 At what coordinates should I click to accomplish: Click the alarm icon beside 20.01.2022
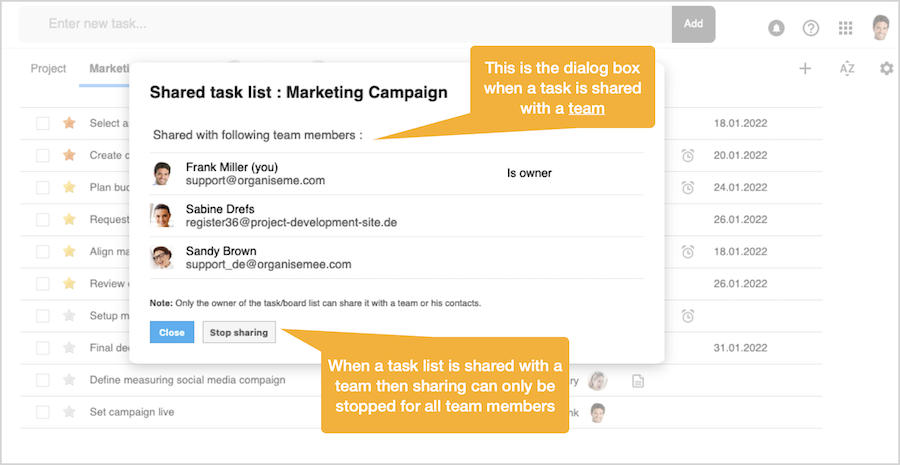(688, 155)
